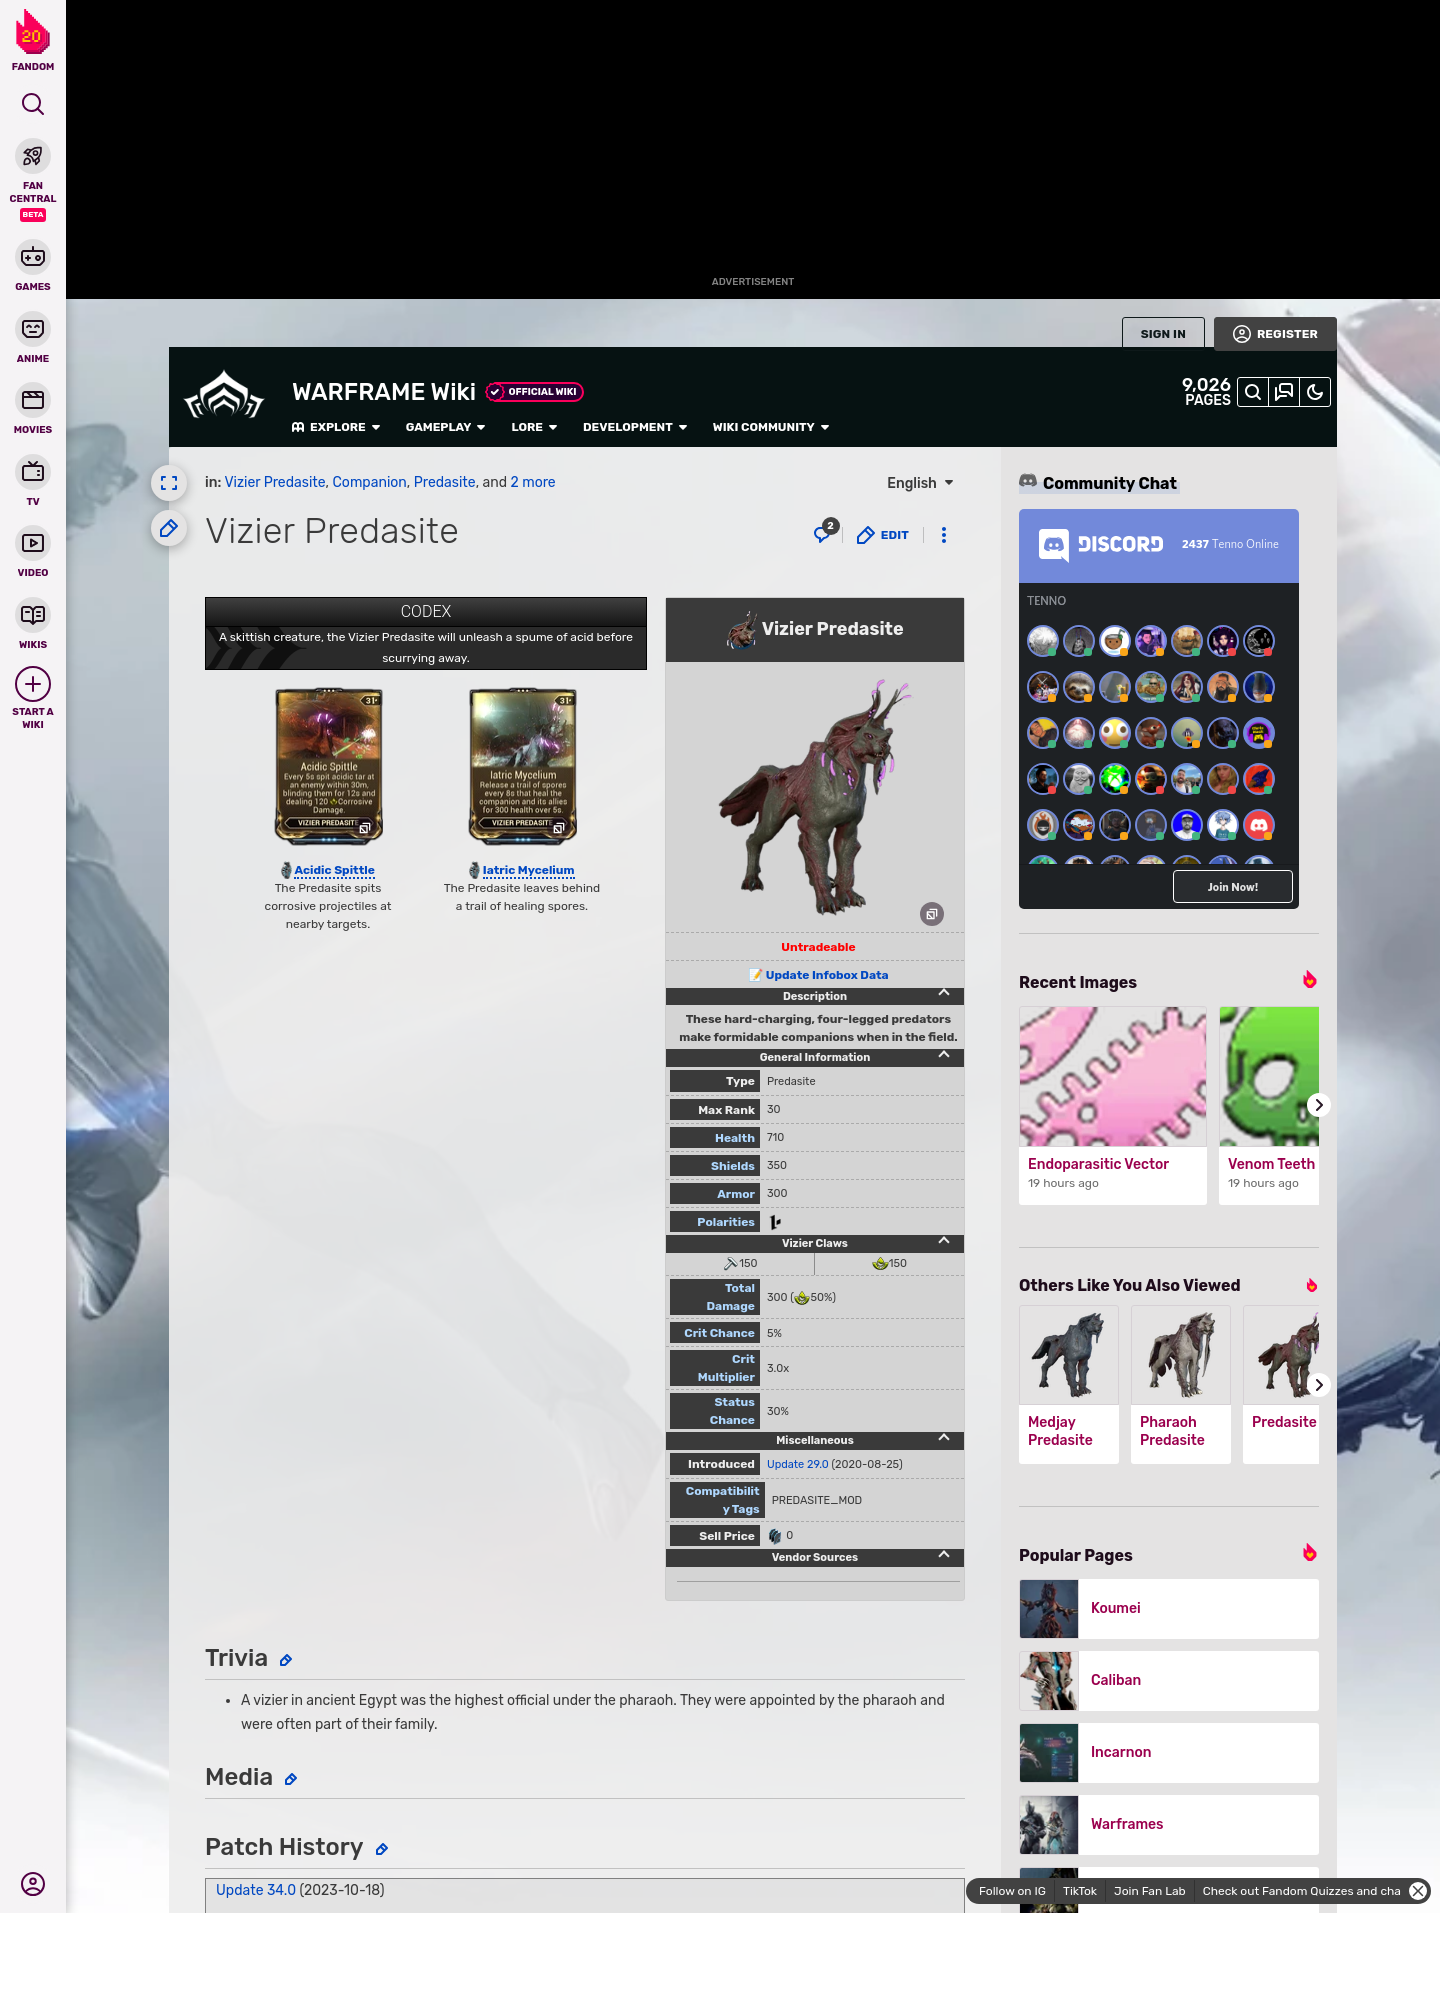Show the 2 more categories
The width and height of the screenshot is (1440, 2000).
533,482
